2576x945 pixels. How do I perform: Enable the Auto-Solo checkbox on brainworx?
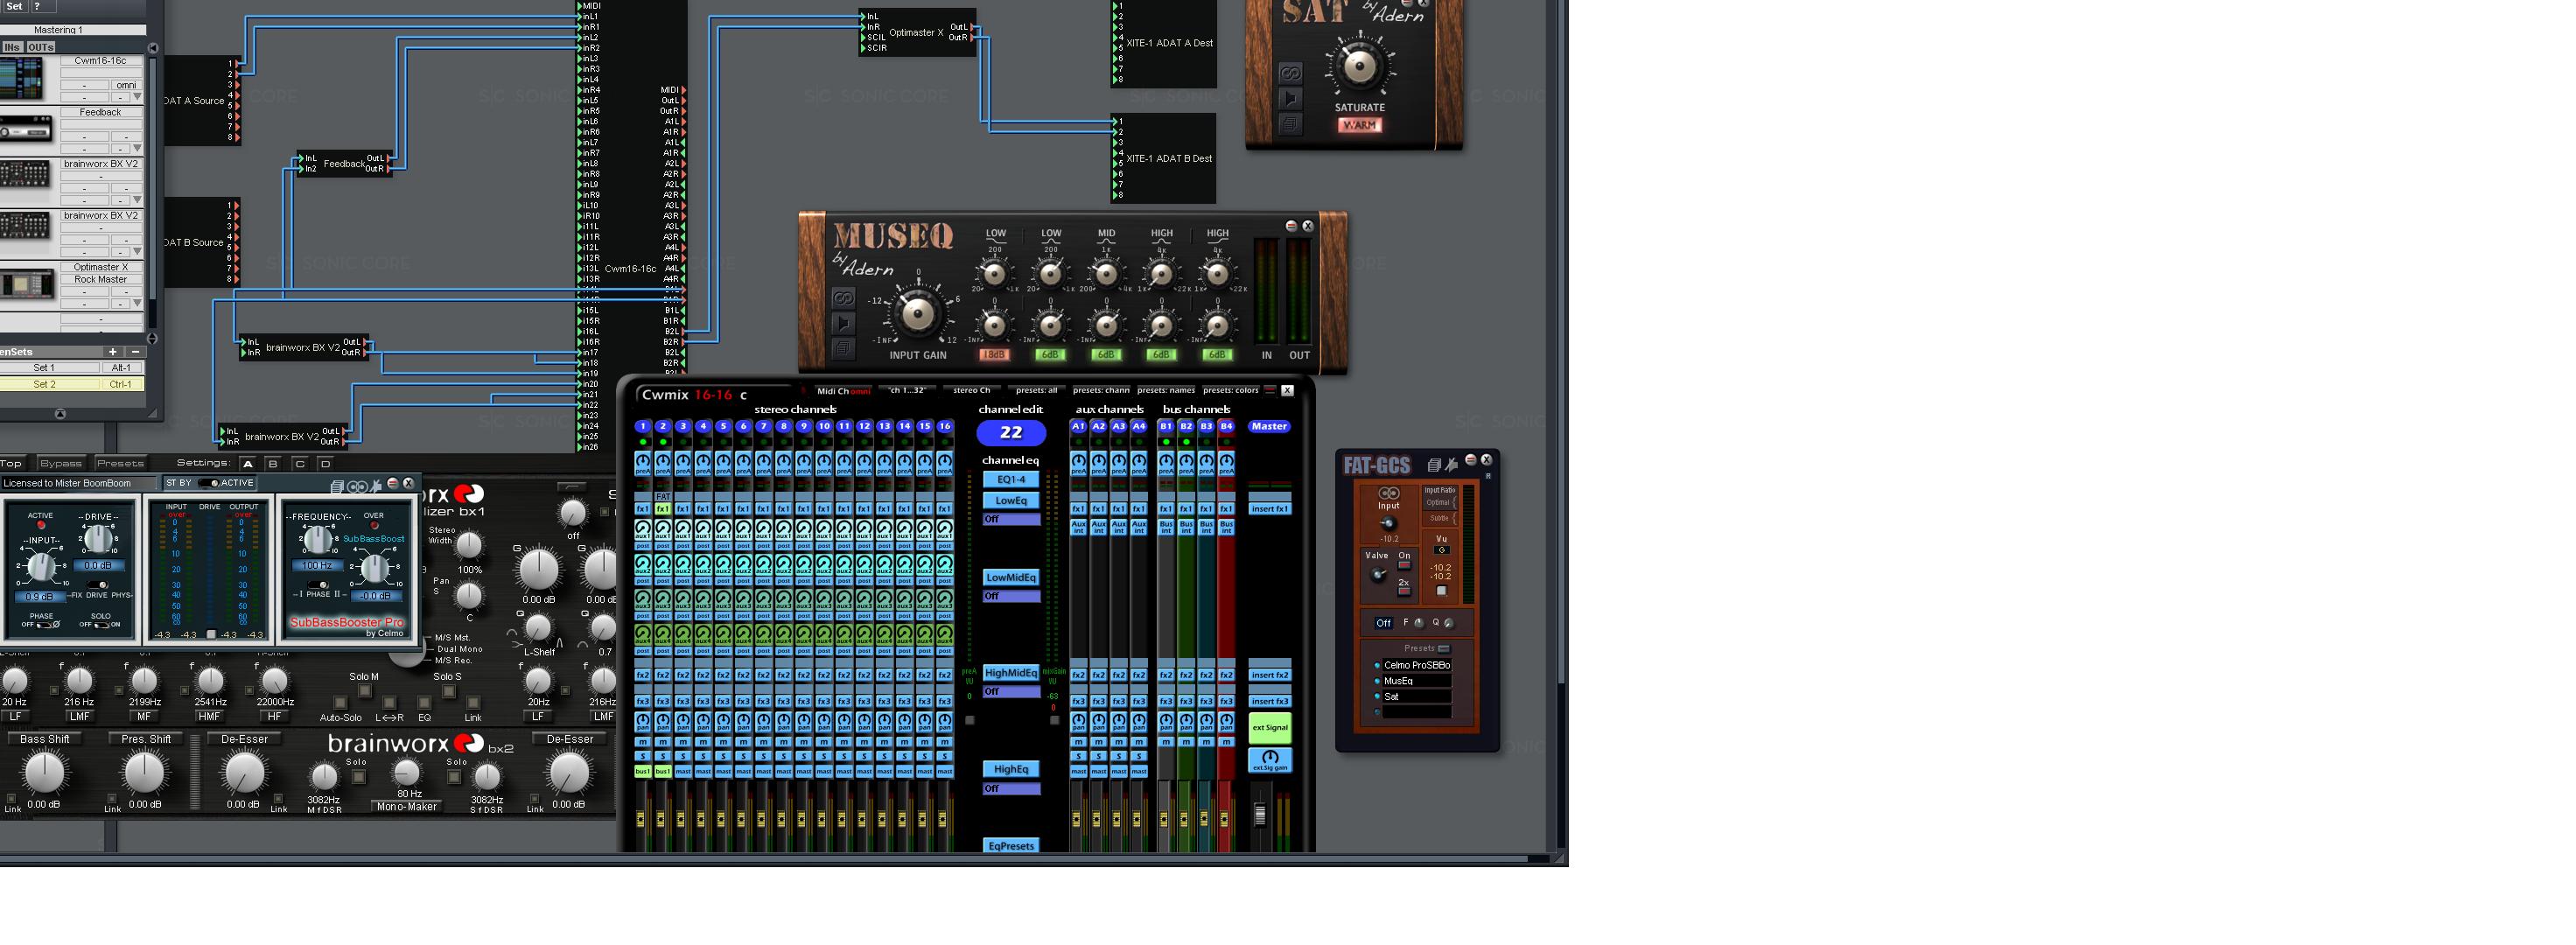click(340, 704)
